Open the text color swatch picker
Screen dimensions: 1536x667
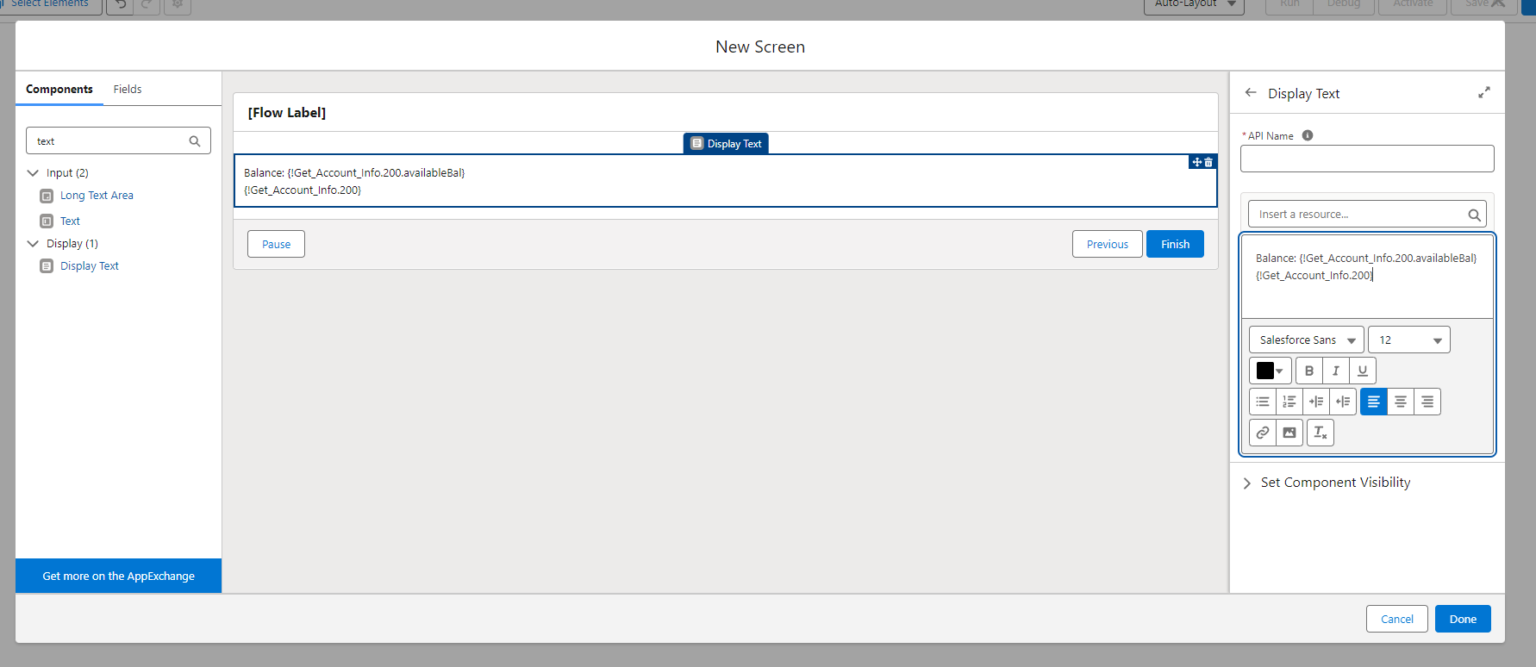(1270, 370)
